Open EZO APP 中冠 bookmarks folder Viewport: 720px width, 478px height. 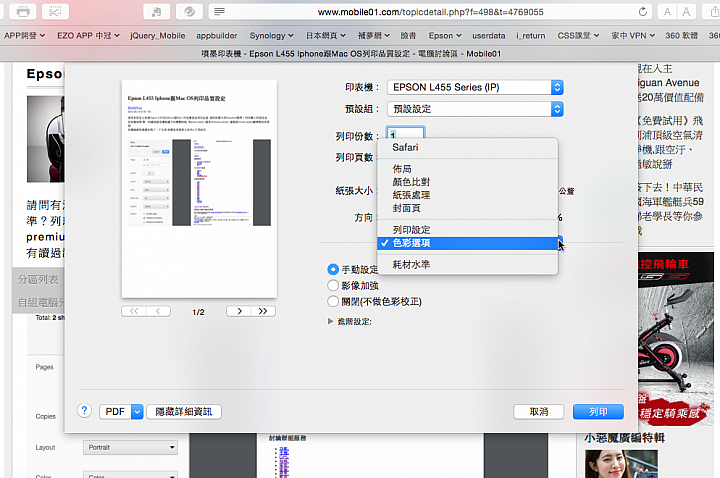point(88,35)
